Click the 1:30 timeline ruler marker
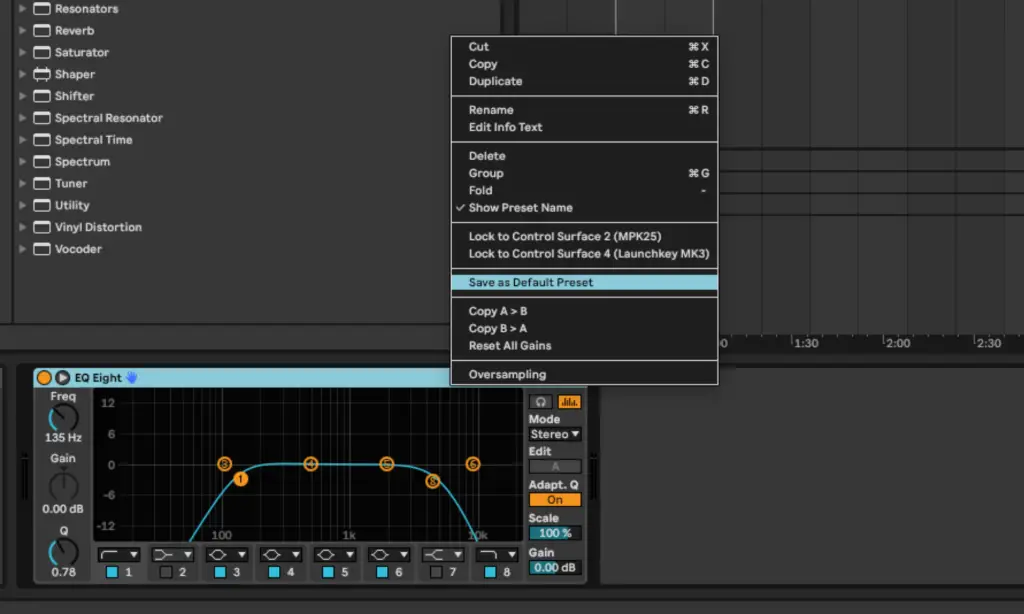Screen dimensions: 1024x614 tap(806, 344)
